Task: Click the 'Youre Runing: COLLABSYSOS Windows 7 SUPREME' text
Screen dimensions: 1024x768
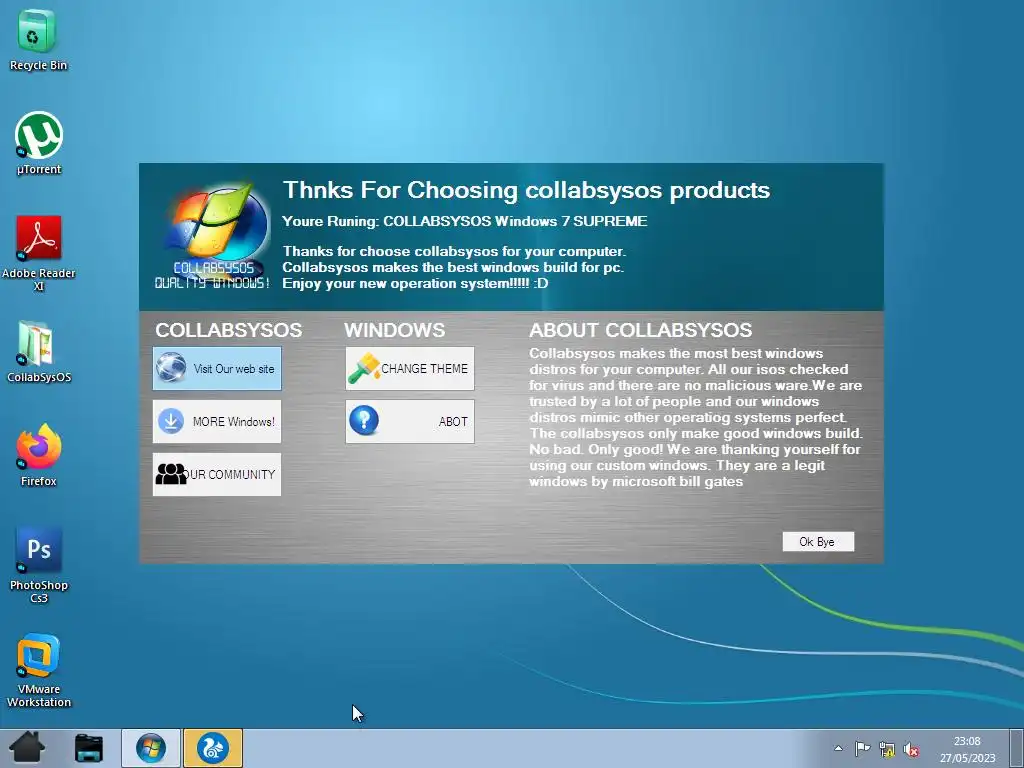Action: pos(464,221)
